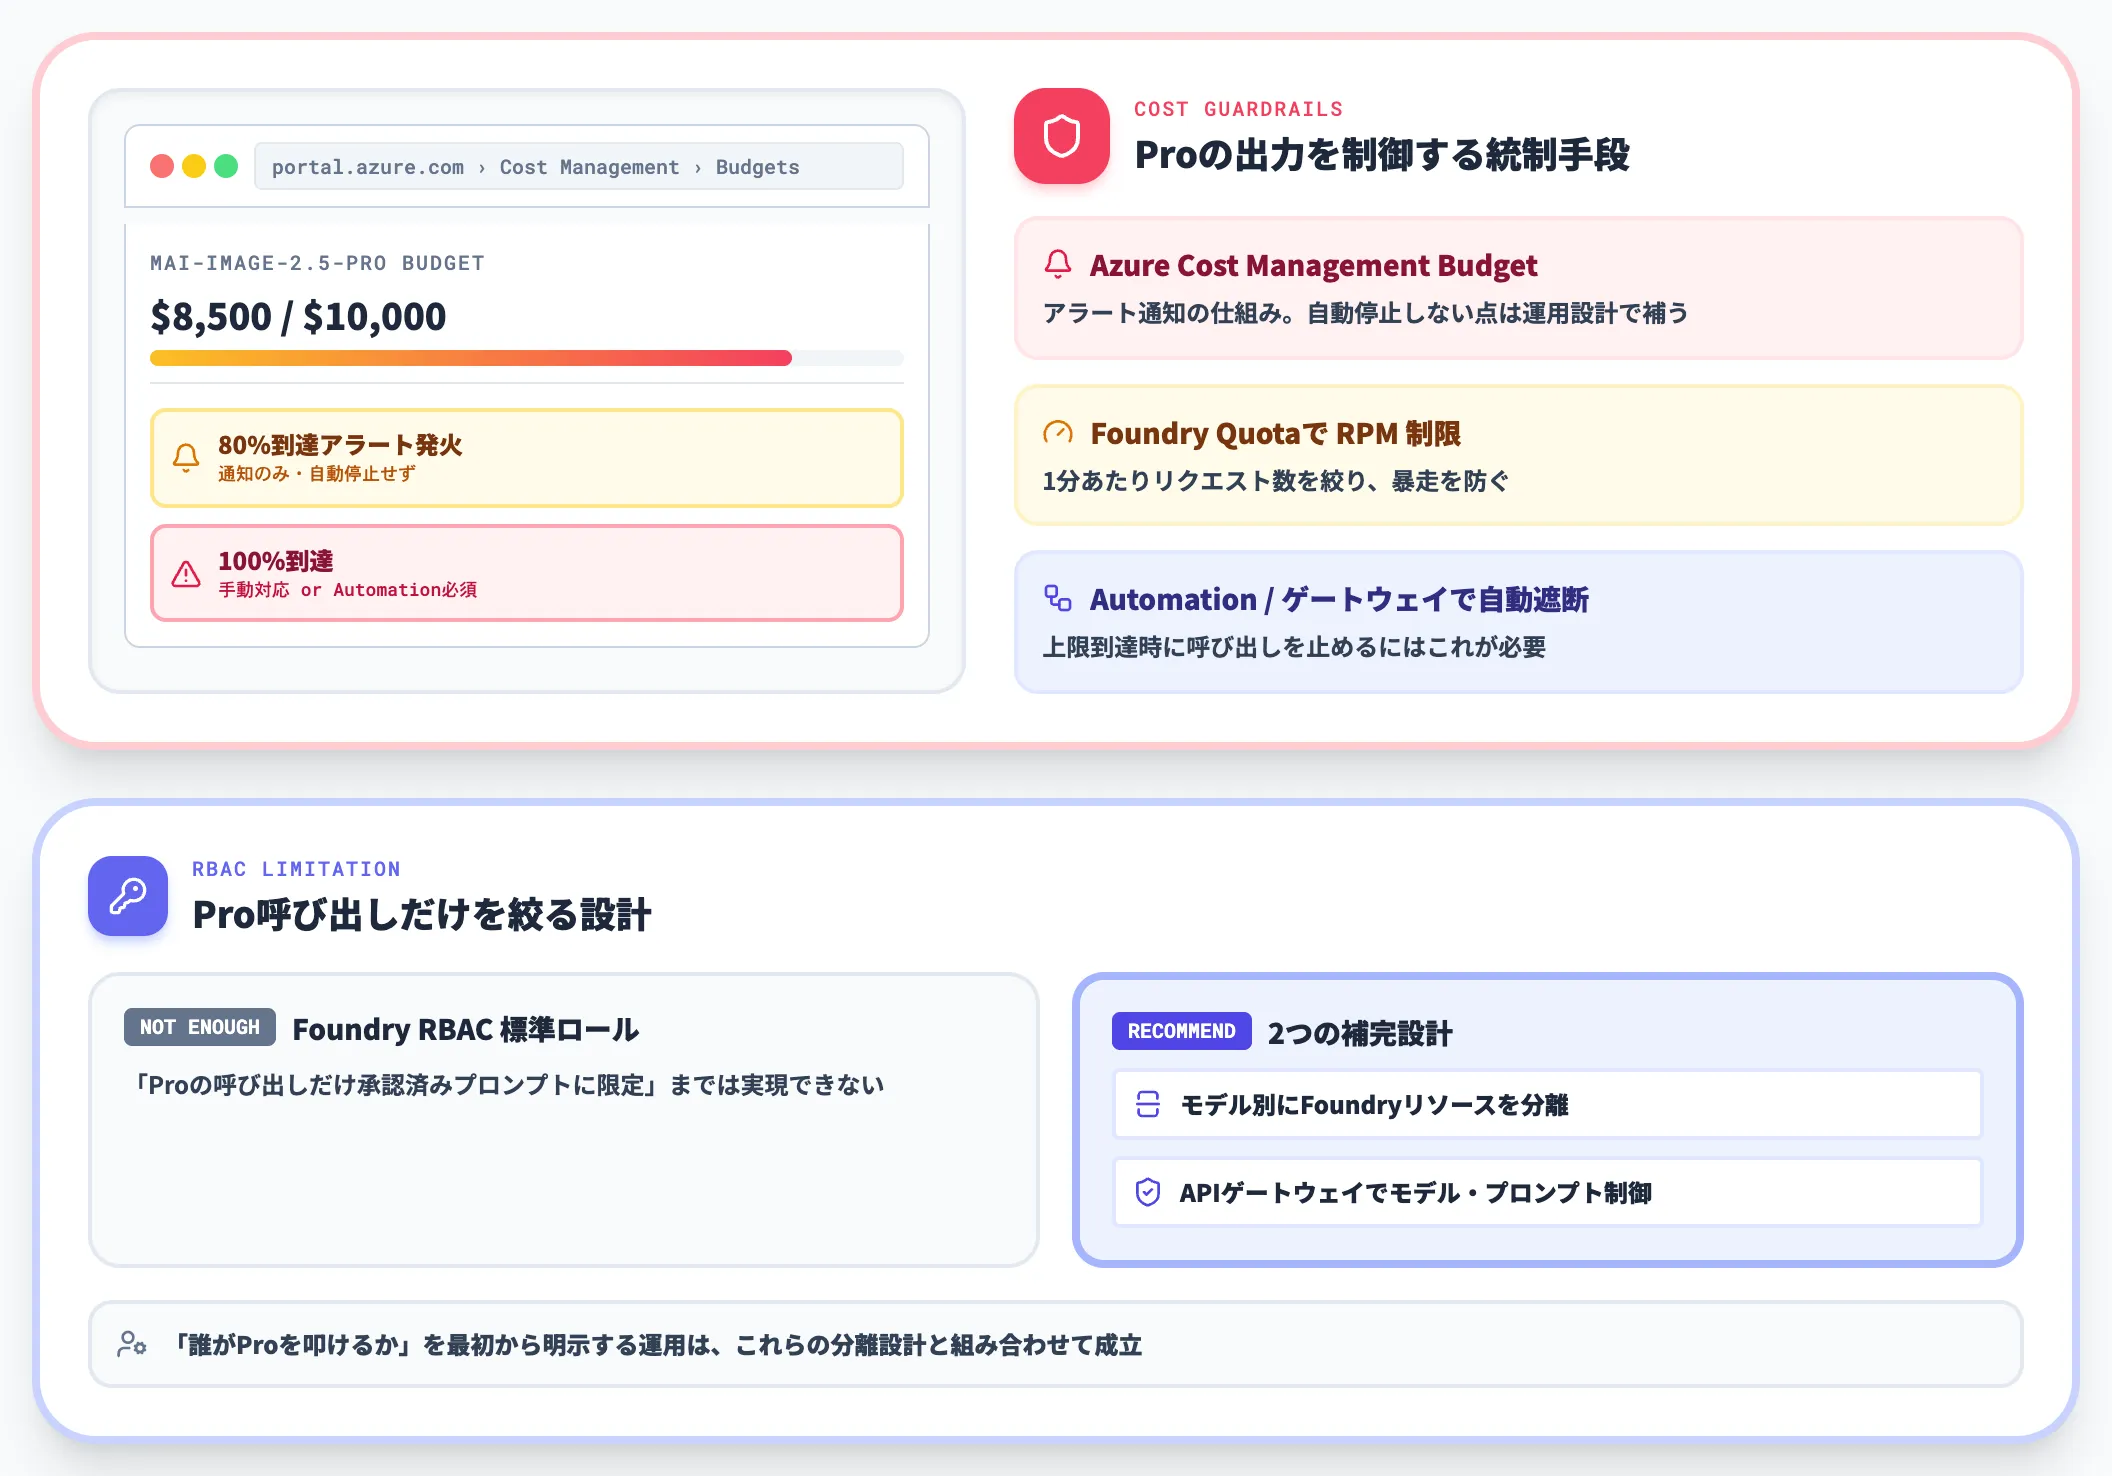2112x1476 pixels.
Task: Click the COST GUARDRAILS label
Action: (1238, 109)
